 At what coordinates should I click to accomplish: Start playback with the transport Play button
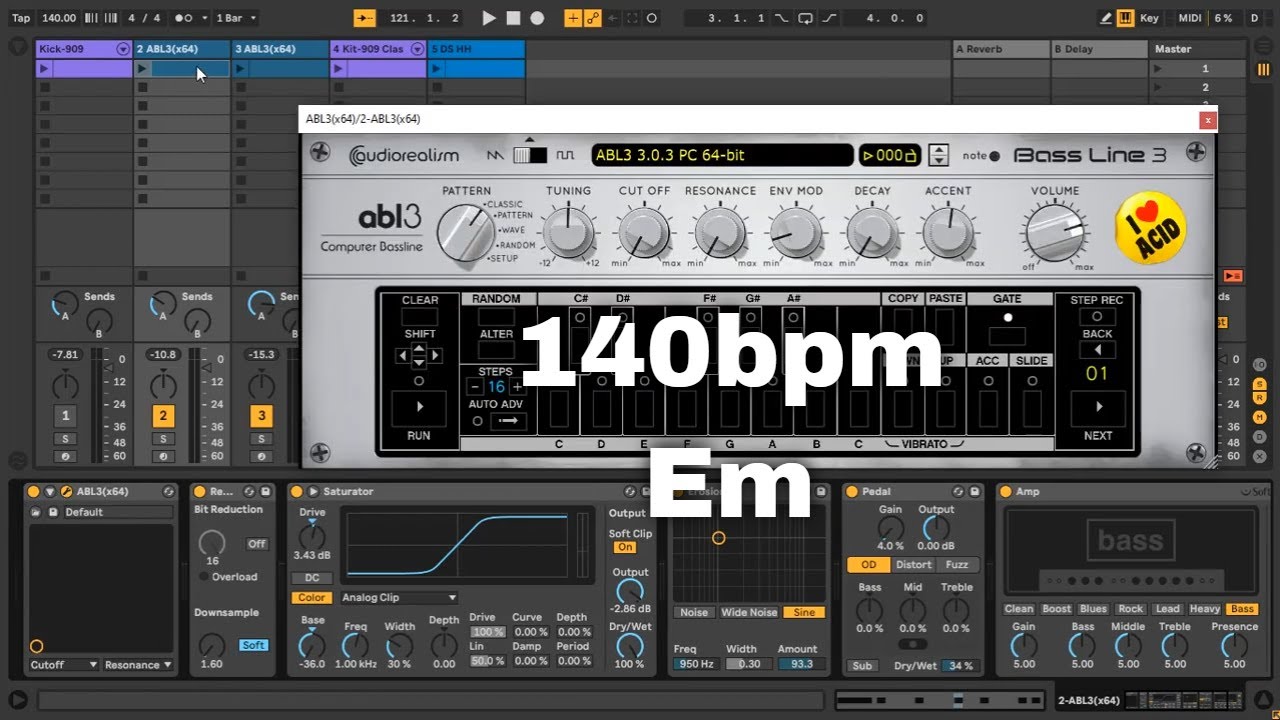(489, 18)
